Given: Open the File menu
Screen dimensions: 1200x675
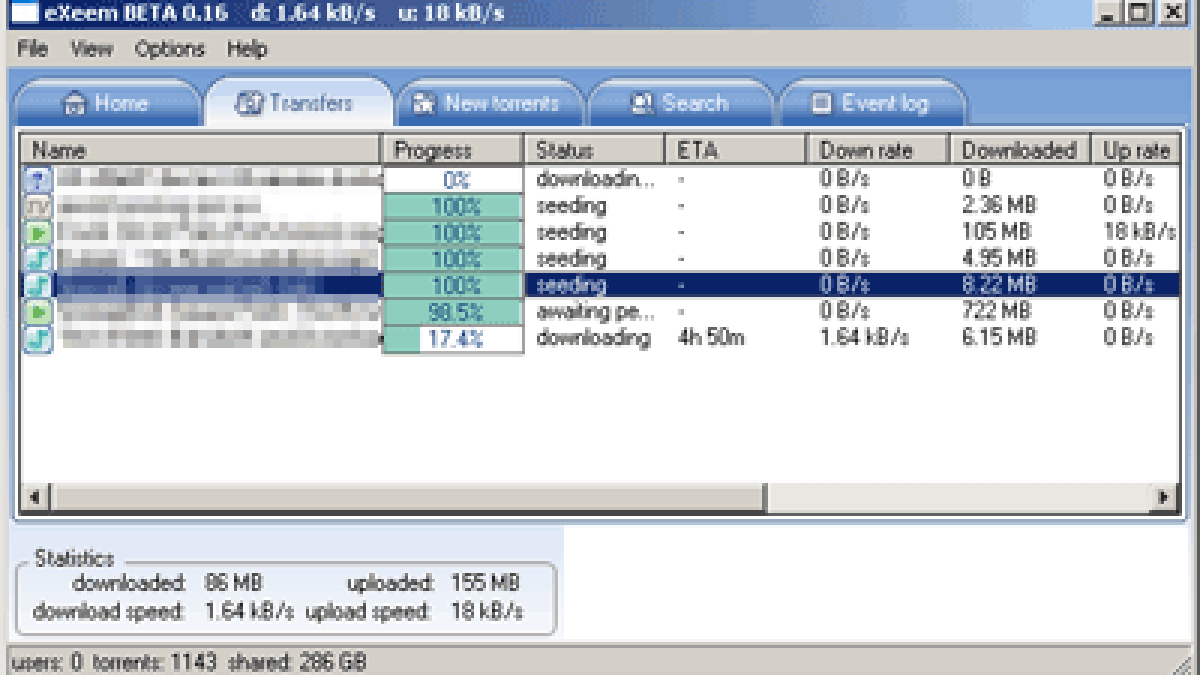Looking at the screenshot, I should [x=32, y=49].
